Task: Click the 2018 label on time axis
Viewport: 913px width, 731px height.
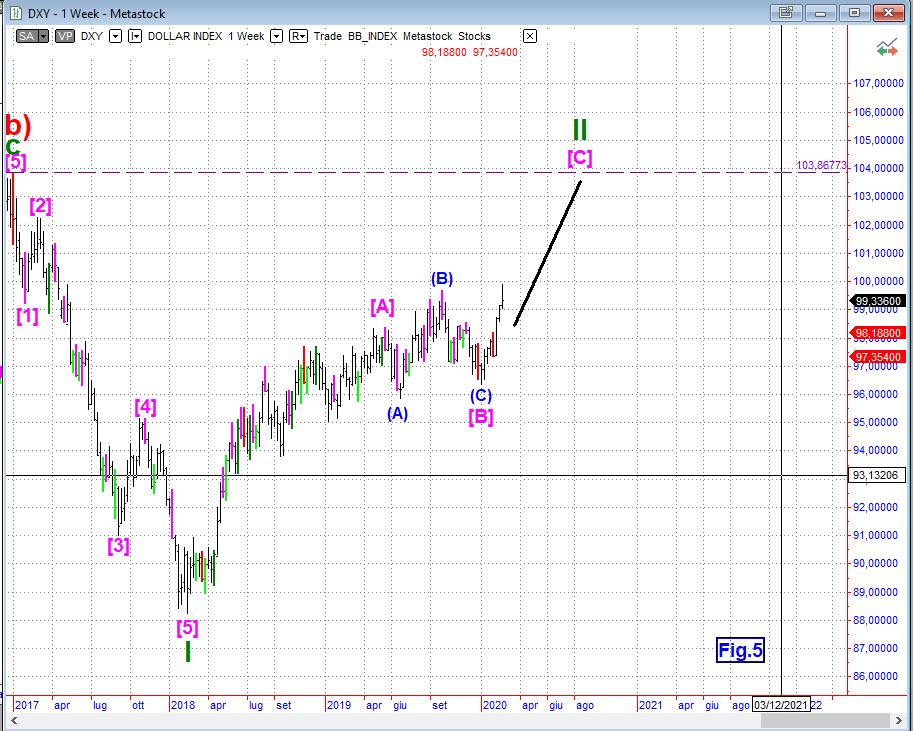Action: [183, 705]
